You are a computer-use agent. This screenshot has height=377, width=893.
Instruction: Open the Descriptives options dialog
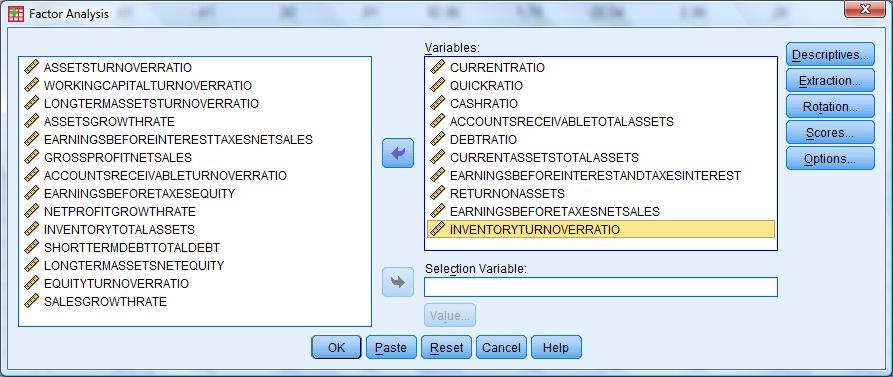(x=830, y=55)
